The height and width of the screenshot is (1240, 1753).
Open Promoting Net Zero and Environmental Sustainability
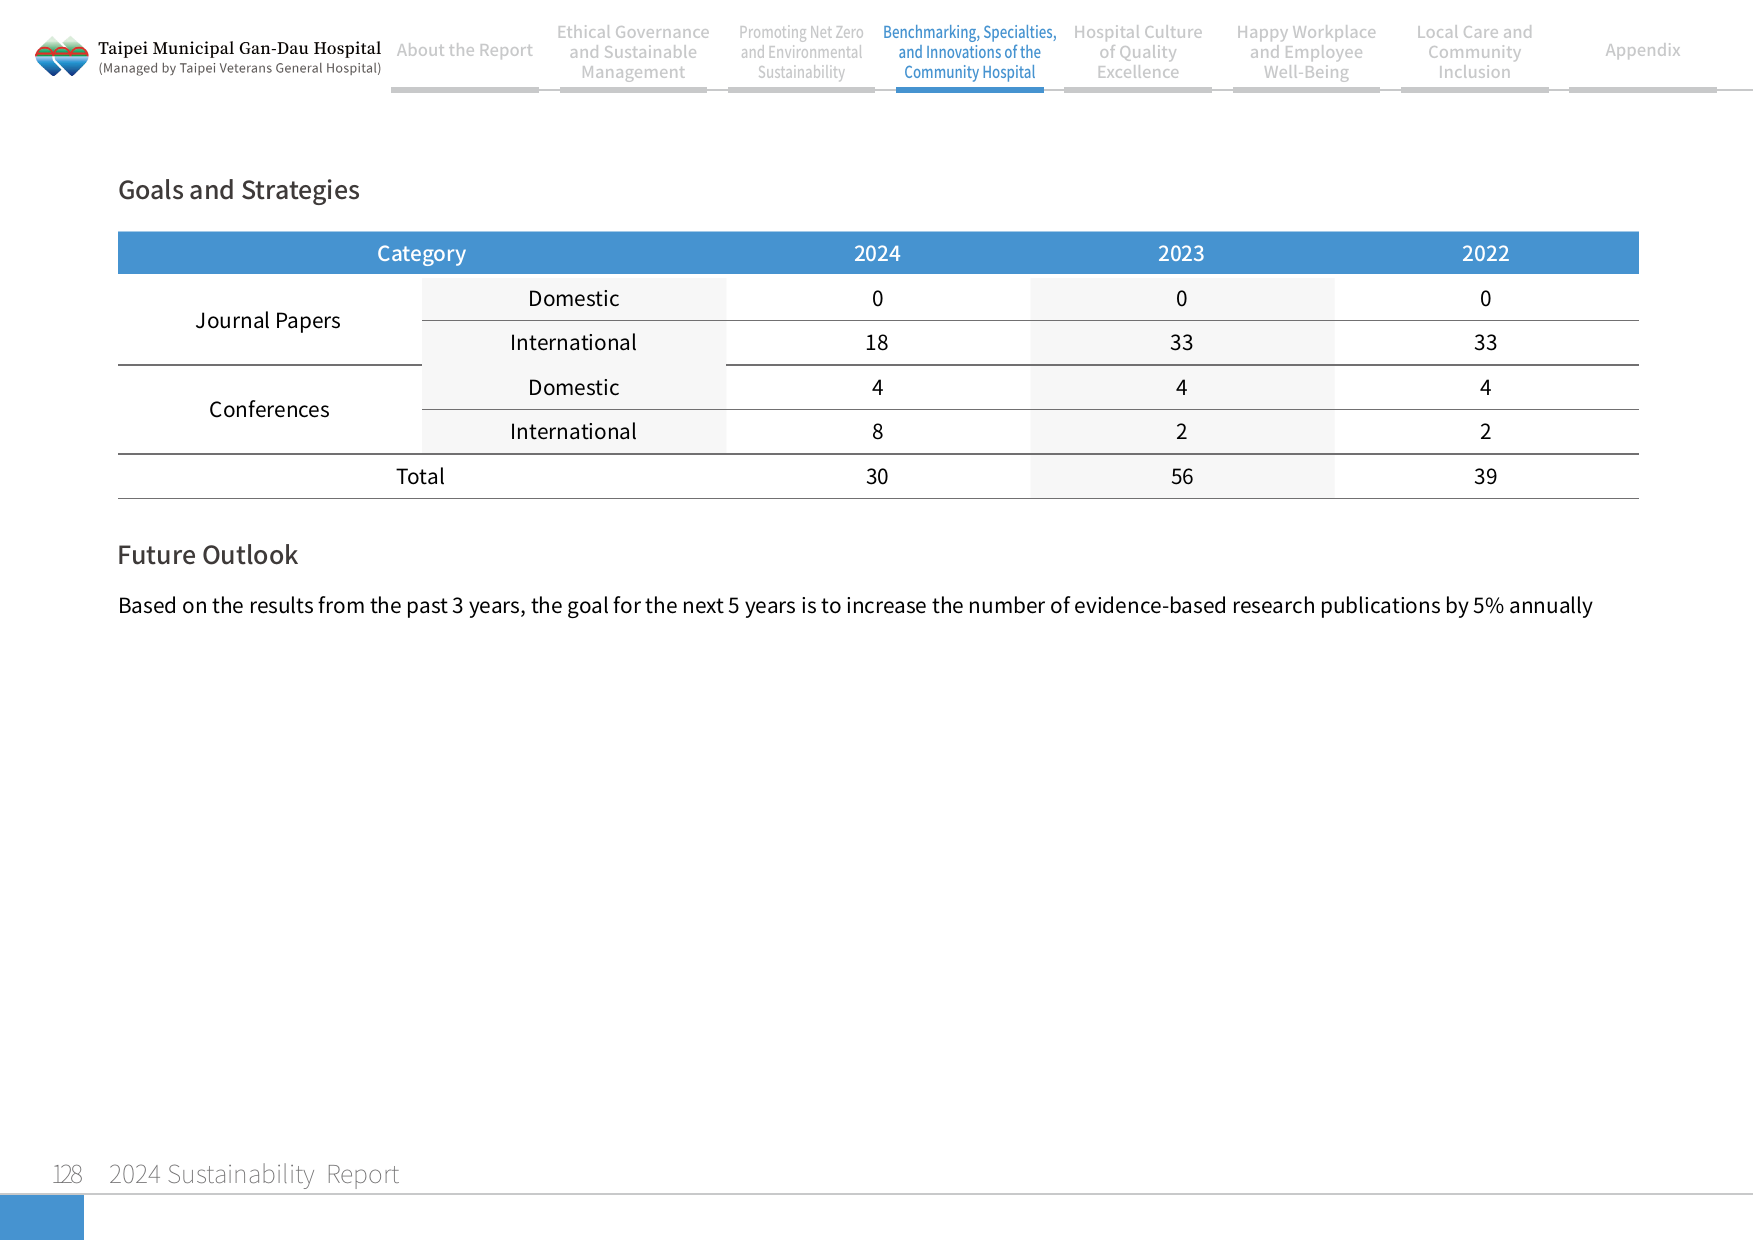[801, 52]
